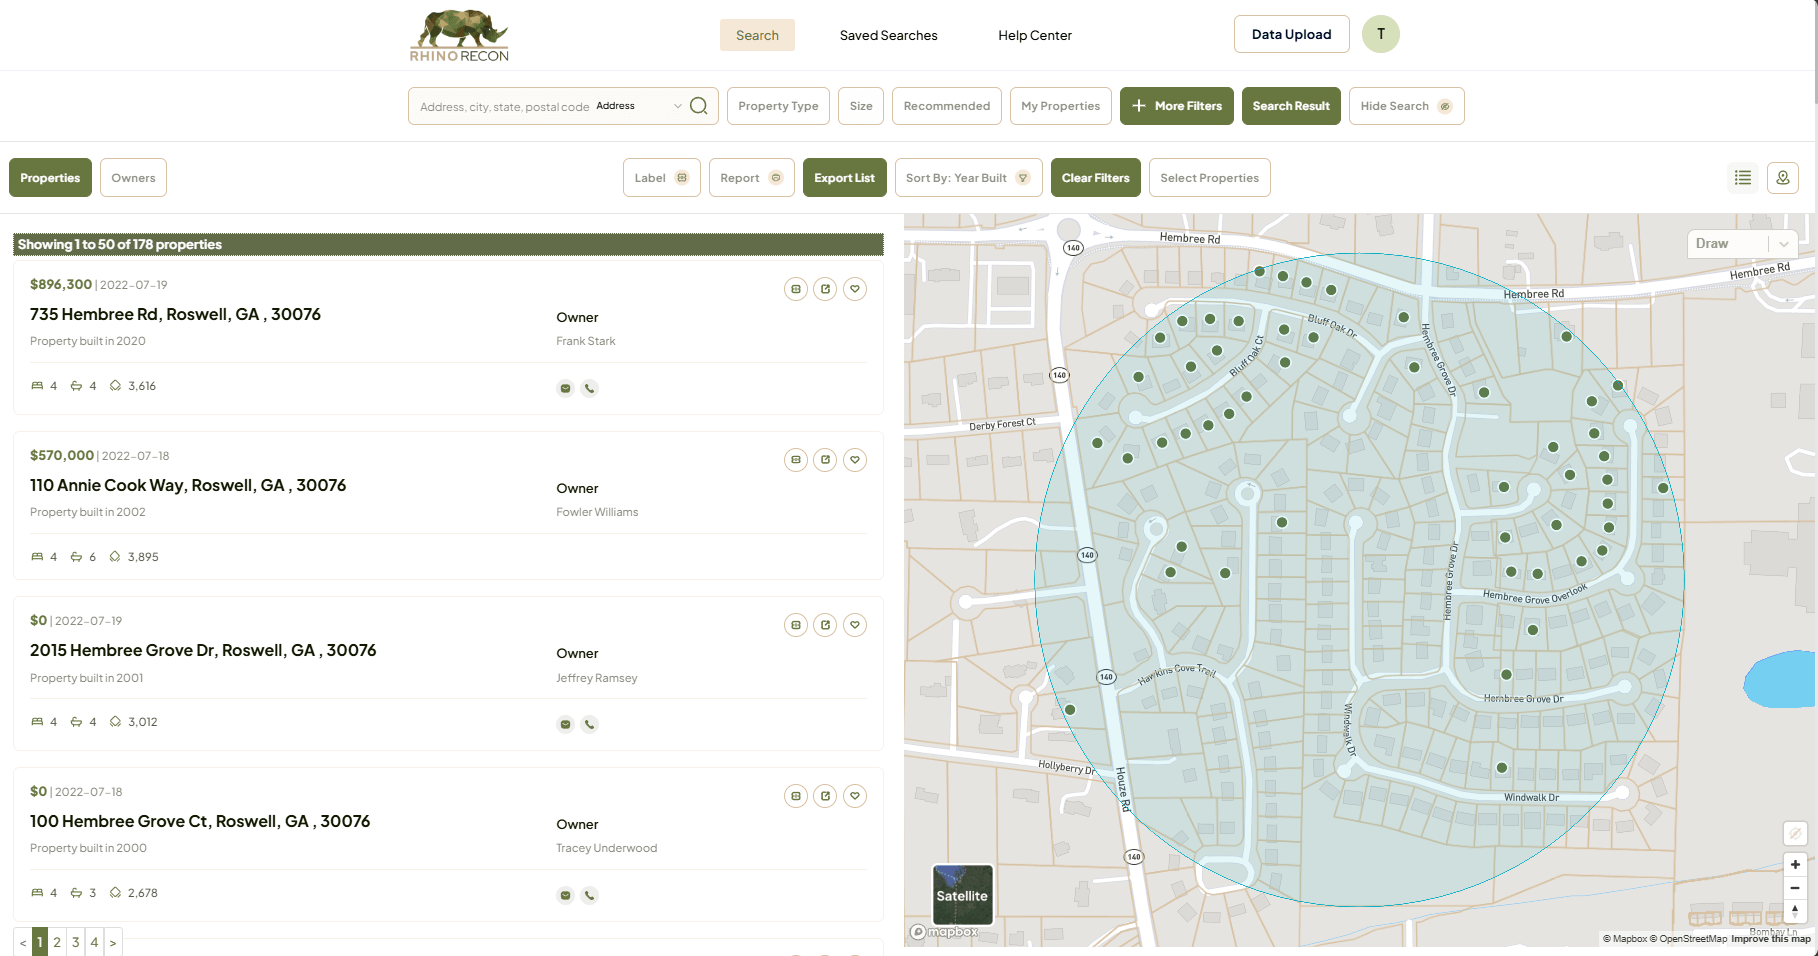Click the address search input field

point(504,107)
